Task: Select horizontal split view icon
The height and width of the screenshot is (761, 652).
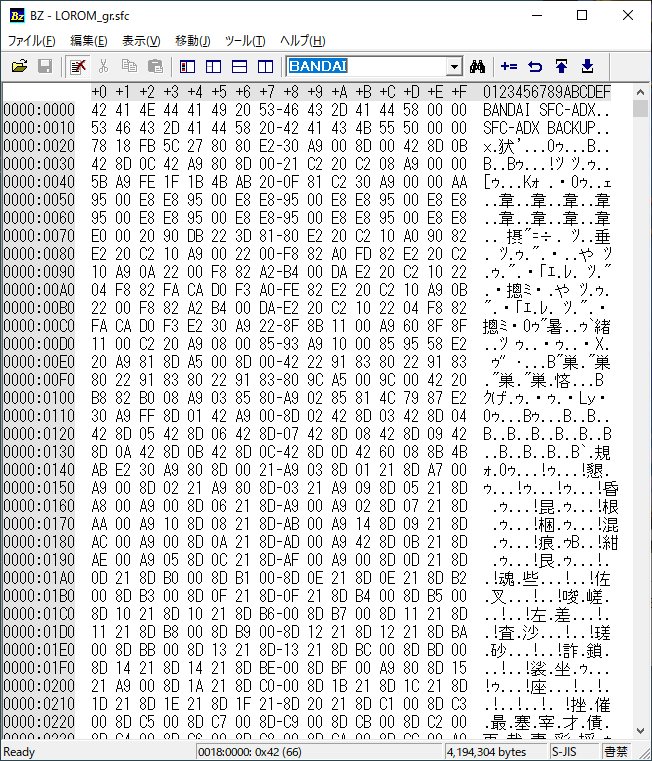Action: point(239,66)
